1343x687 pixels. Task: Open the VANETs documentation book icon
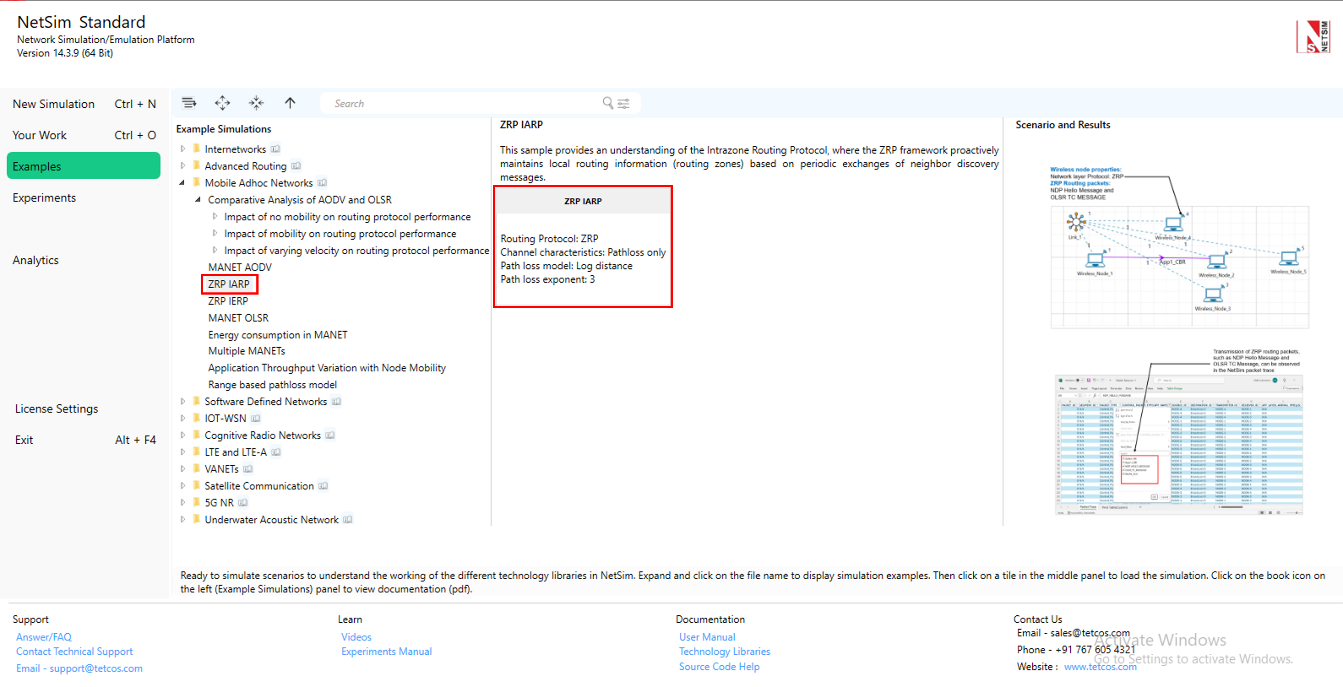pyautogui.click(x=248, y=469)
